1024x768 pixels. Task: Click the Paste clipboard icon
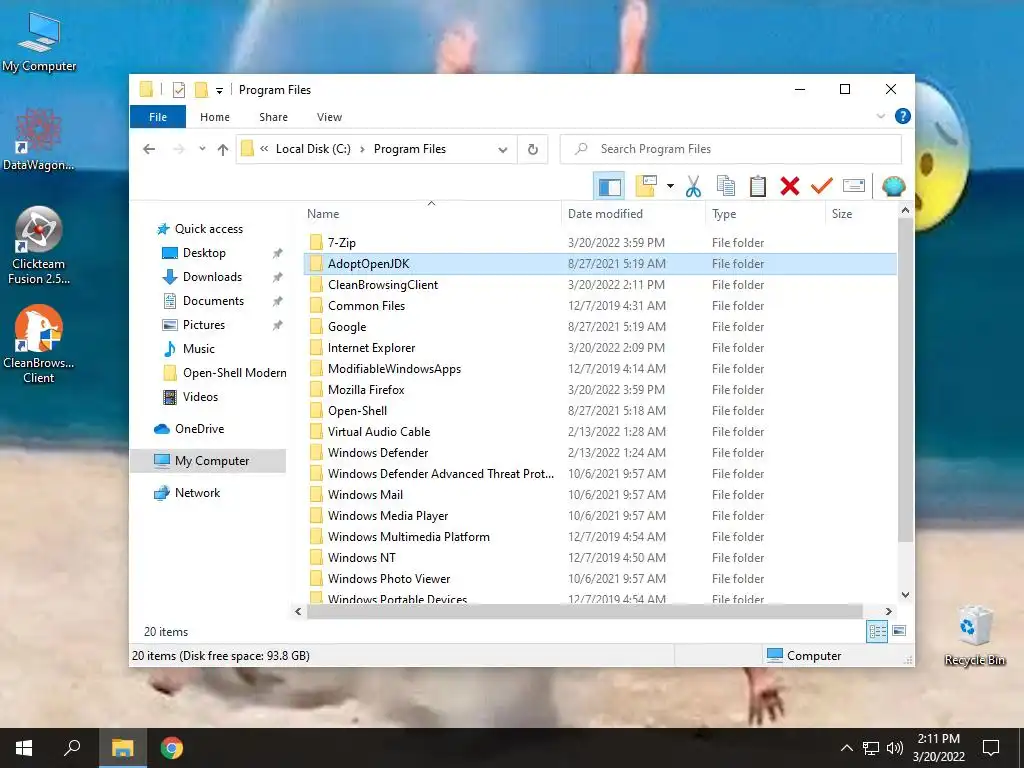tap(758, 186)
